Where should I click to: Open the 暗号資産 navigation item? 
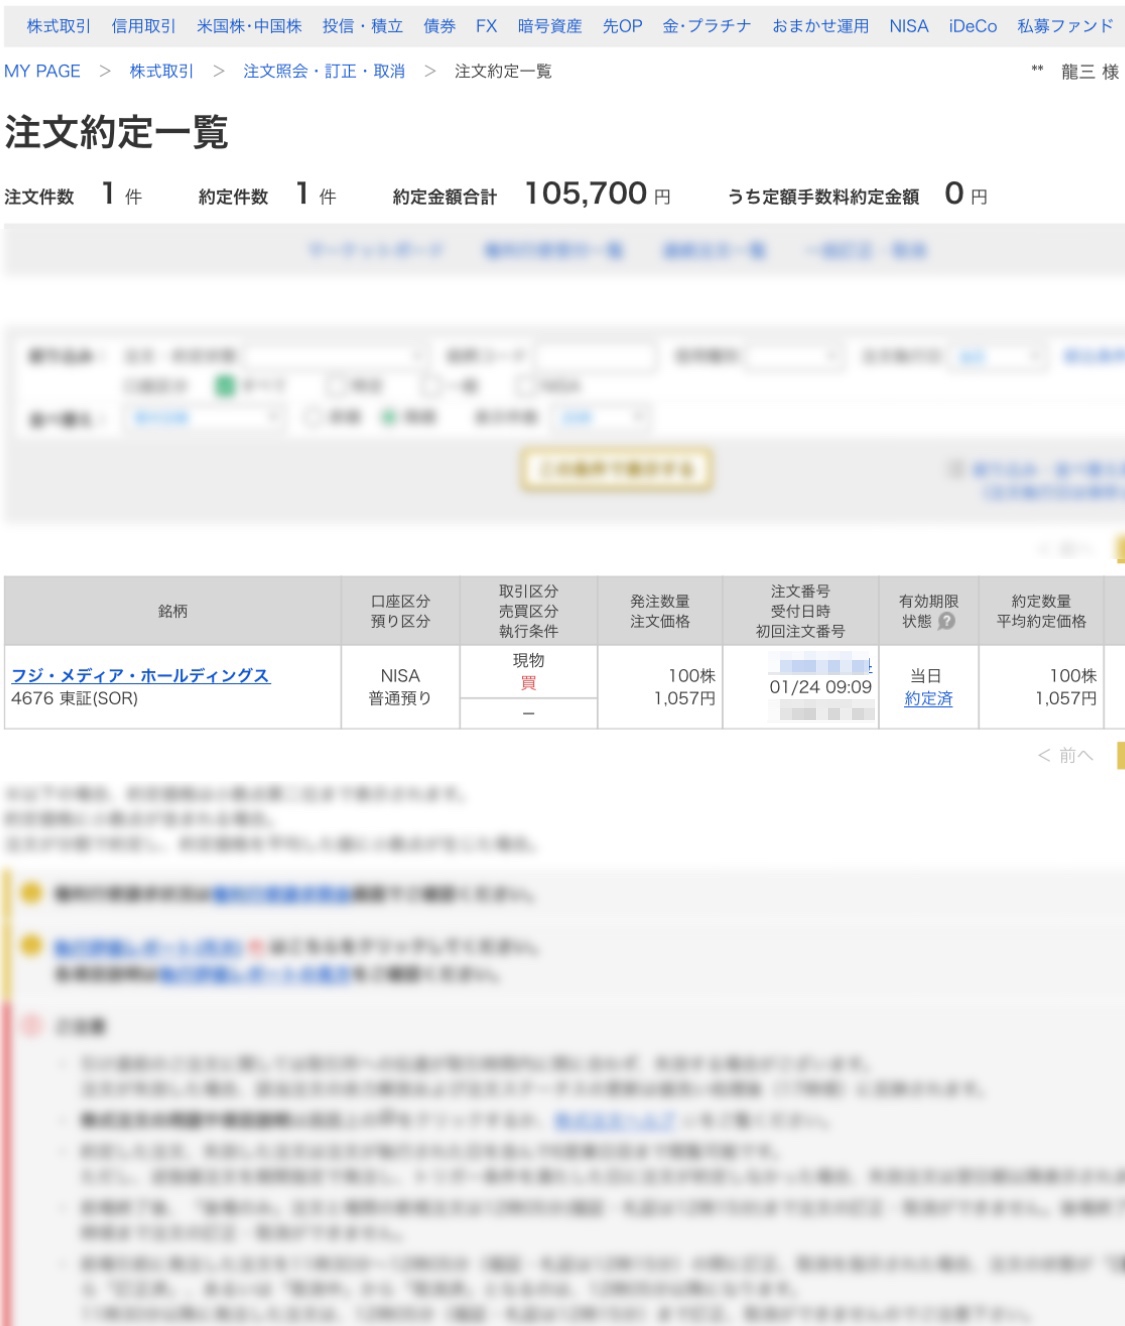coord(549,26)
